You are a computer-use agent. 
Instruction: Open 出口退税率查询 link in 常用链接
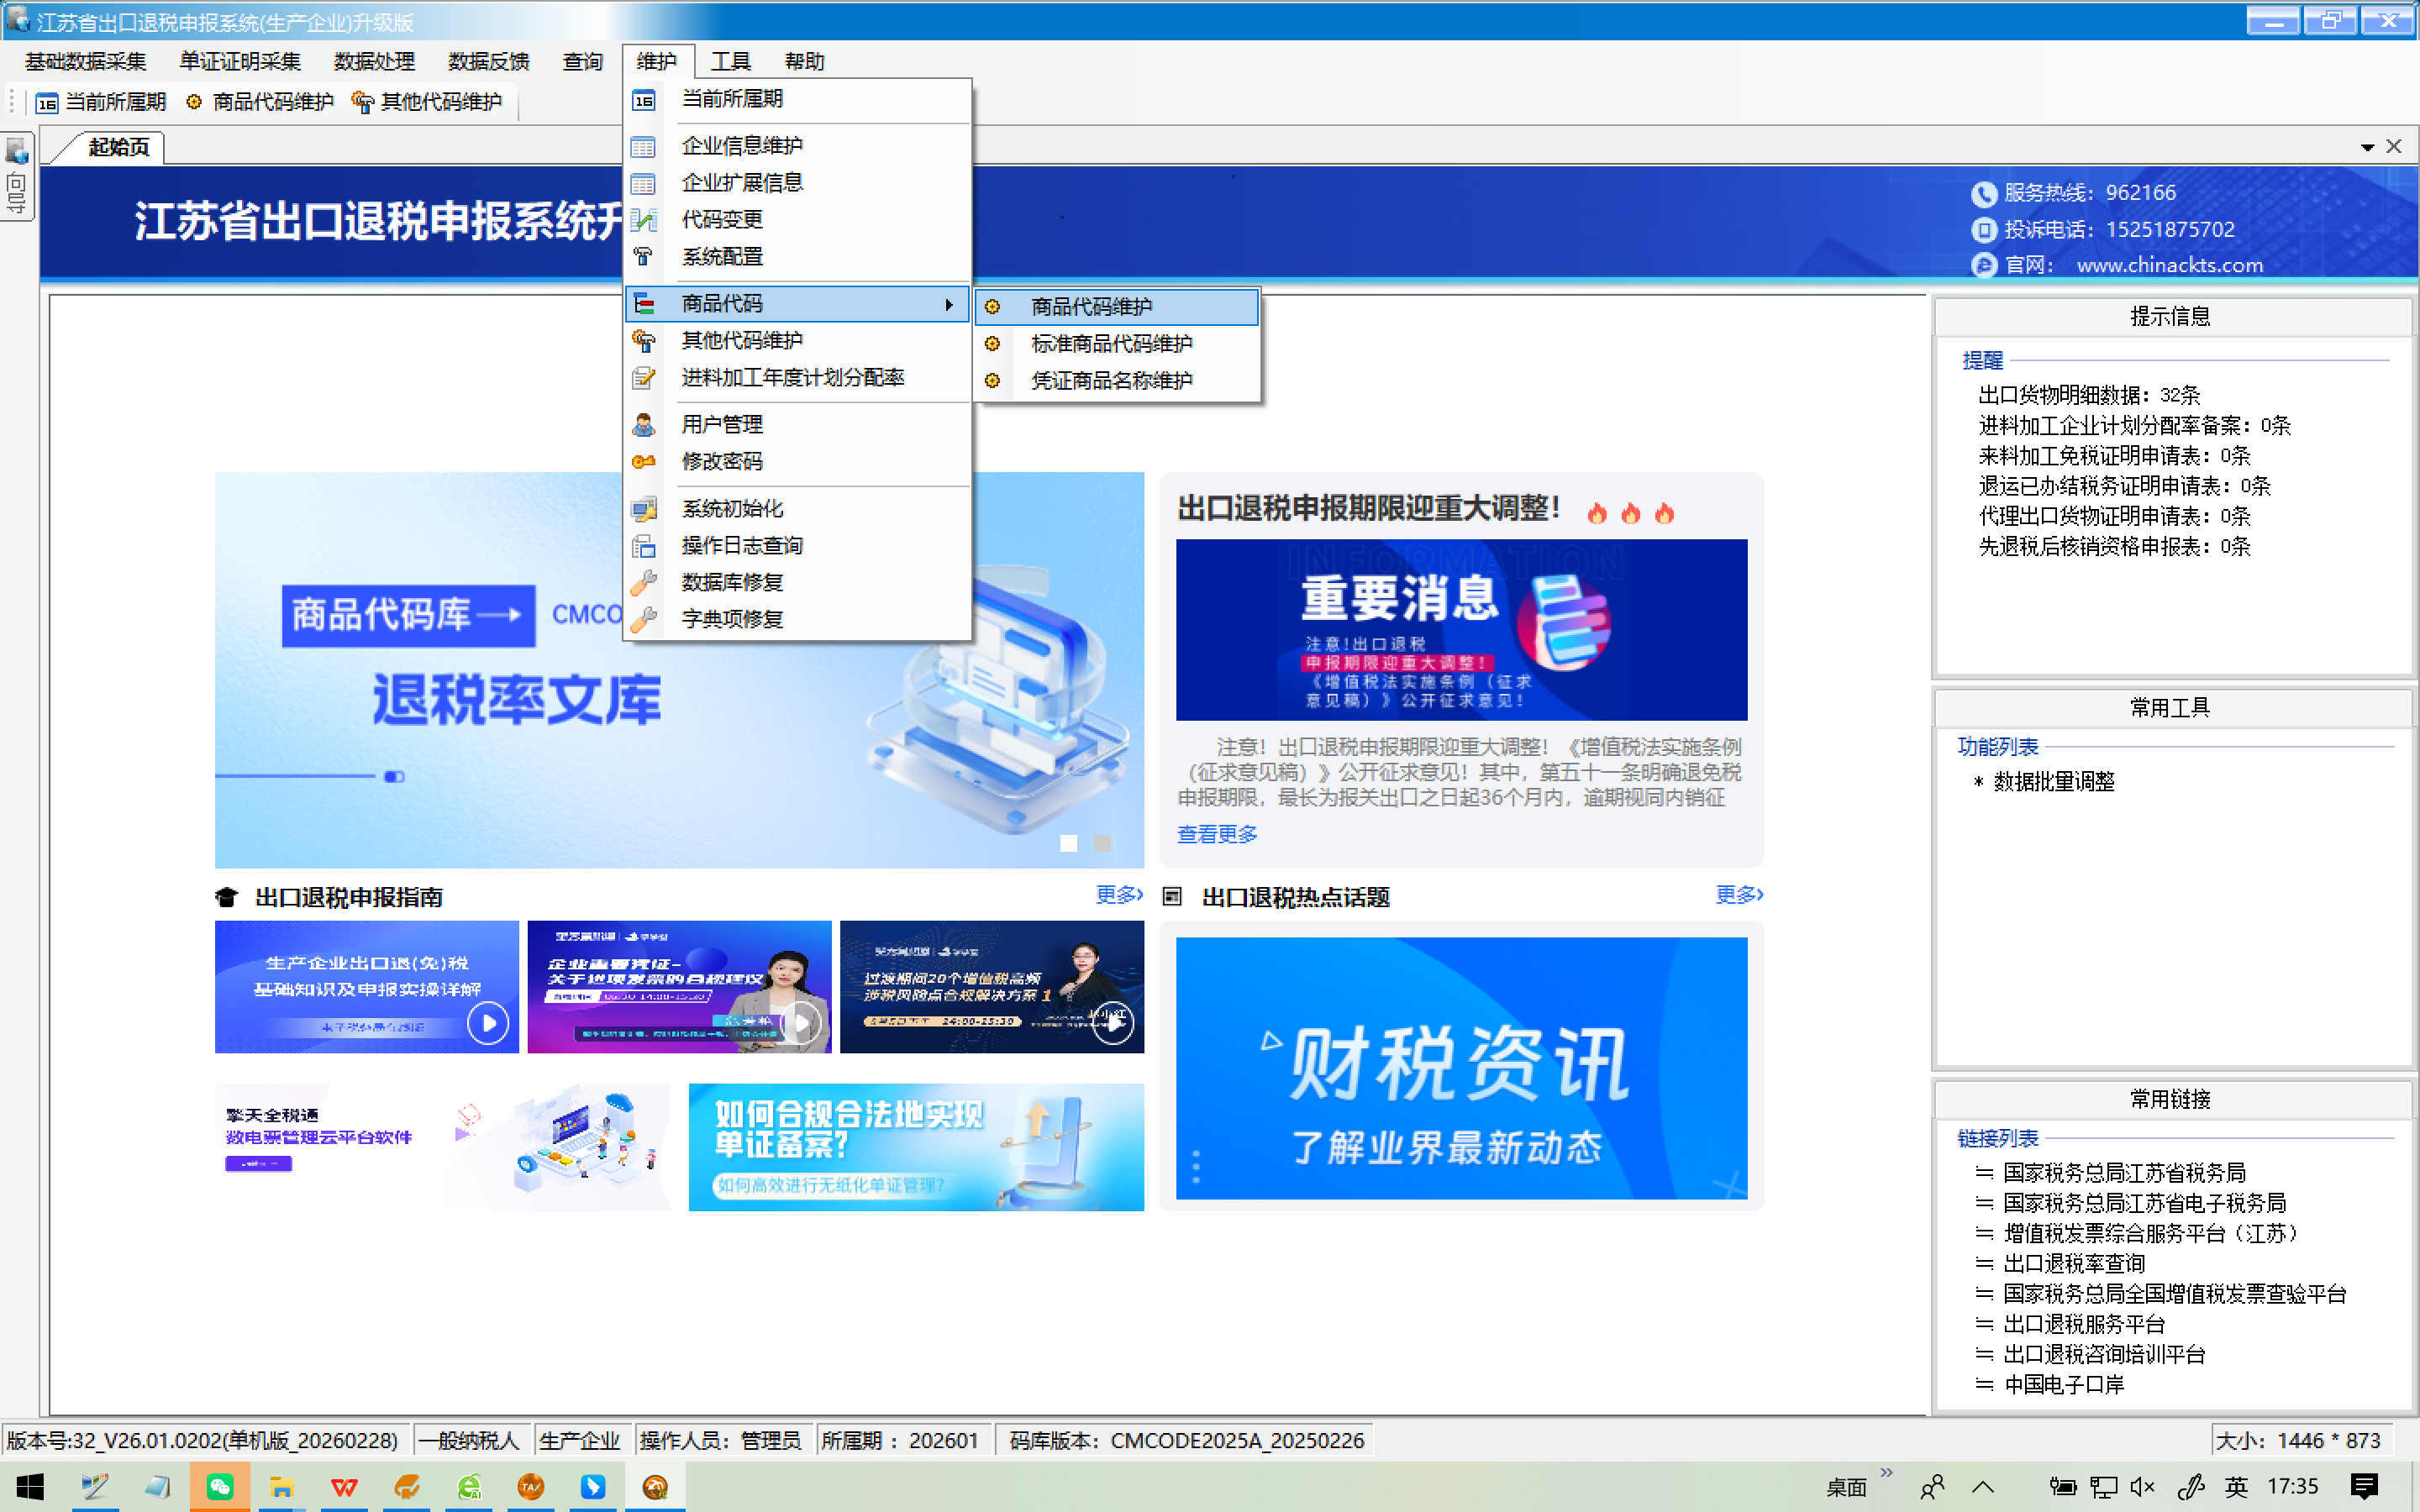coord(2074,1263)
